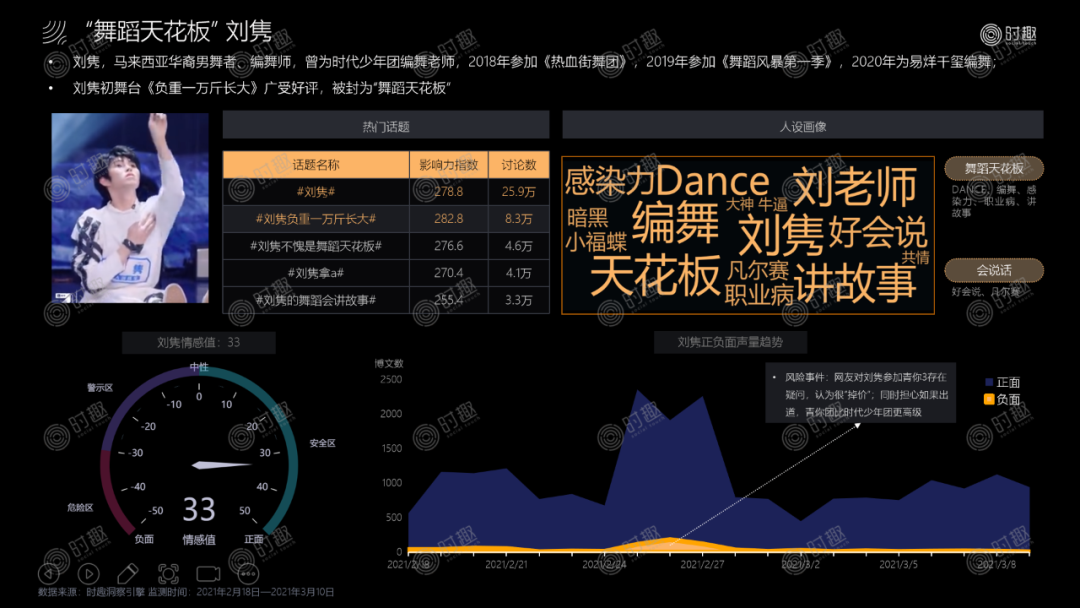Select the back arrow icon in bottom toolbar
This screenshot has width=1080, height=608.
[x=48, y=573]
